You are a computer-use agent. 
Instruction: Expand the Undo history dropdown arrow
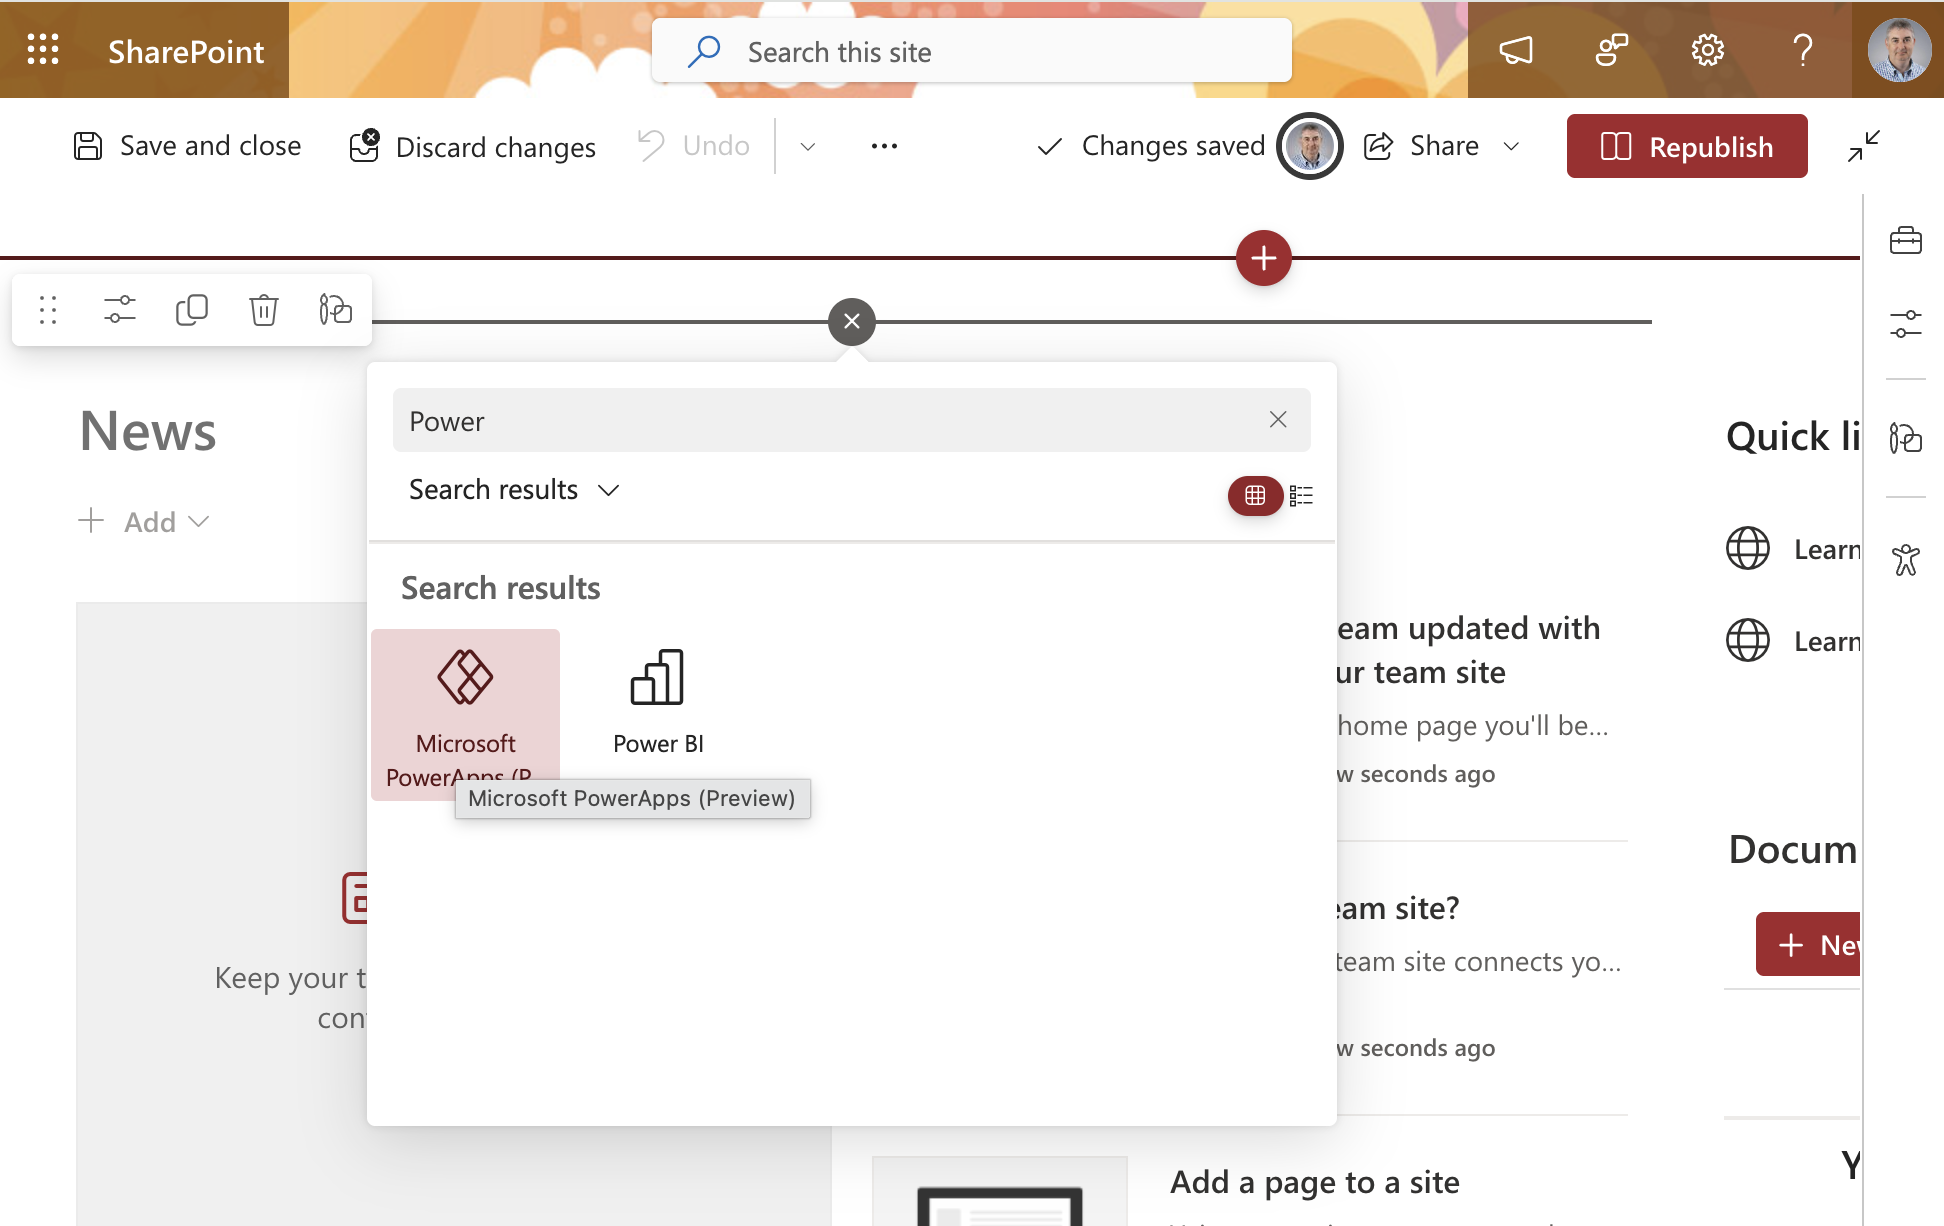pyautogui.click(x=808, y=147)
